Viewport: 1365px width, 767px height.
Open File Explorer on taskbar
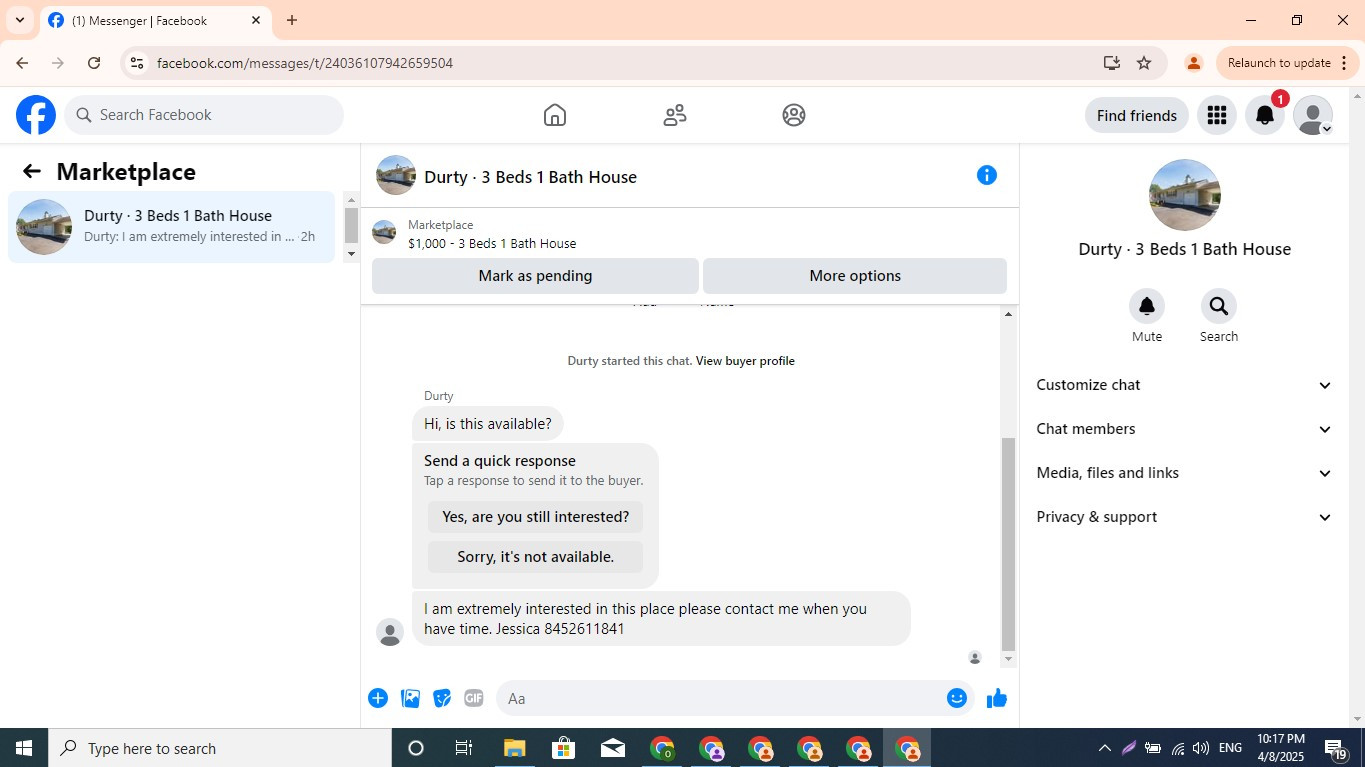click(514, 748)
